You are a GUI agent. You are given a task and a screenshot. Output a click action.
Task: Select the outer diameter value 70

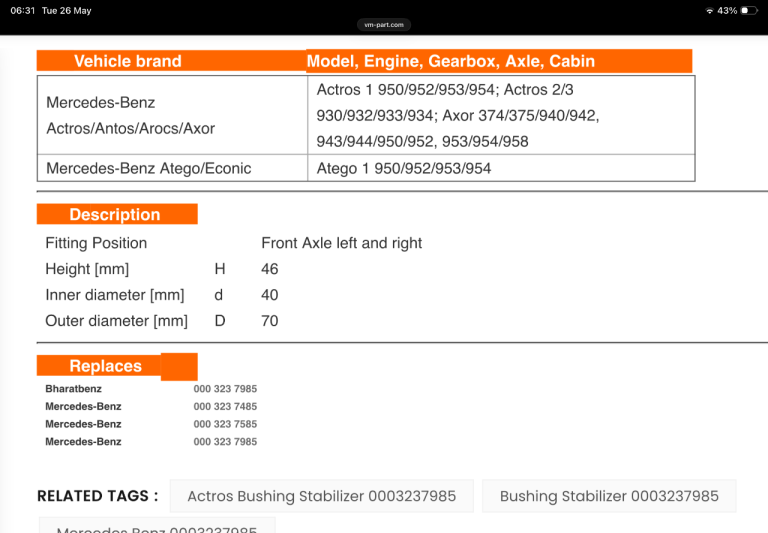click(x=269, y=321)
